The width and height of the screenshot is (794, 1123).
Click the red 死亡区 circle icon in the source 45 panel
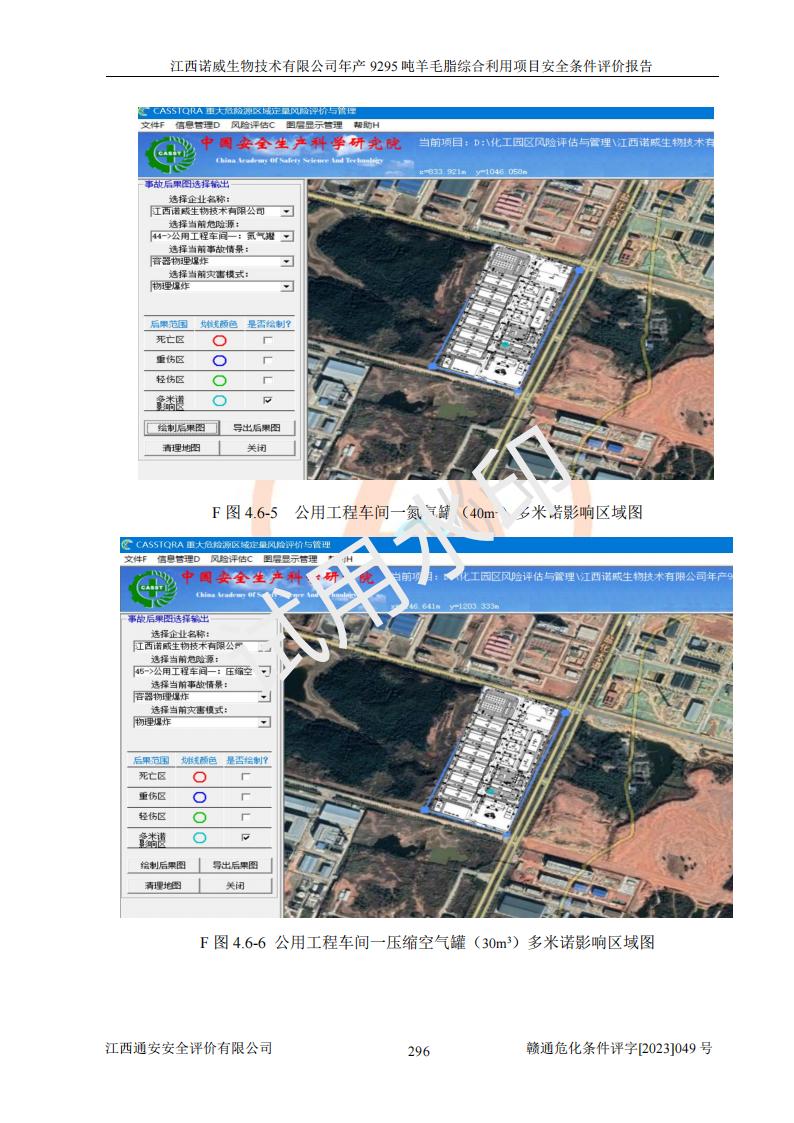(x=200, y=776)
